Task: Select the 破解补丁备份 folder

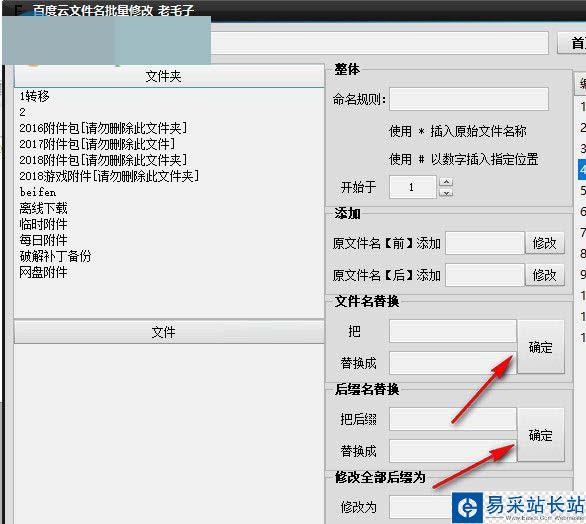Action: (x=55, y=256)
